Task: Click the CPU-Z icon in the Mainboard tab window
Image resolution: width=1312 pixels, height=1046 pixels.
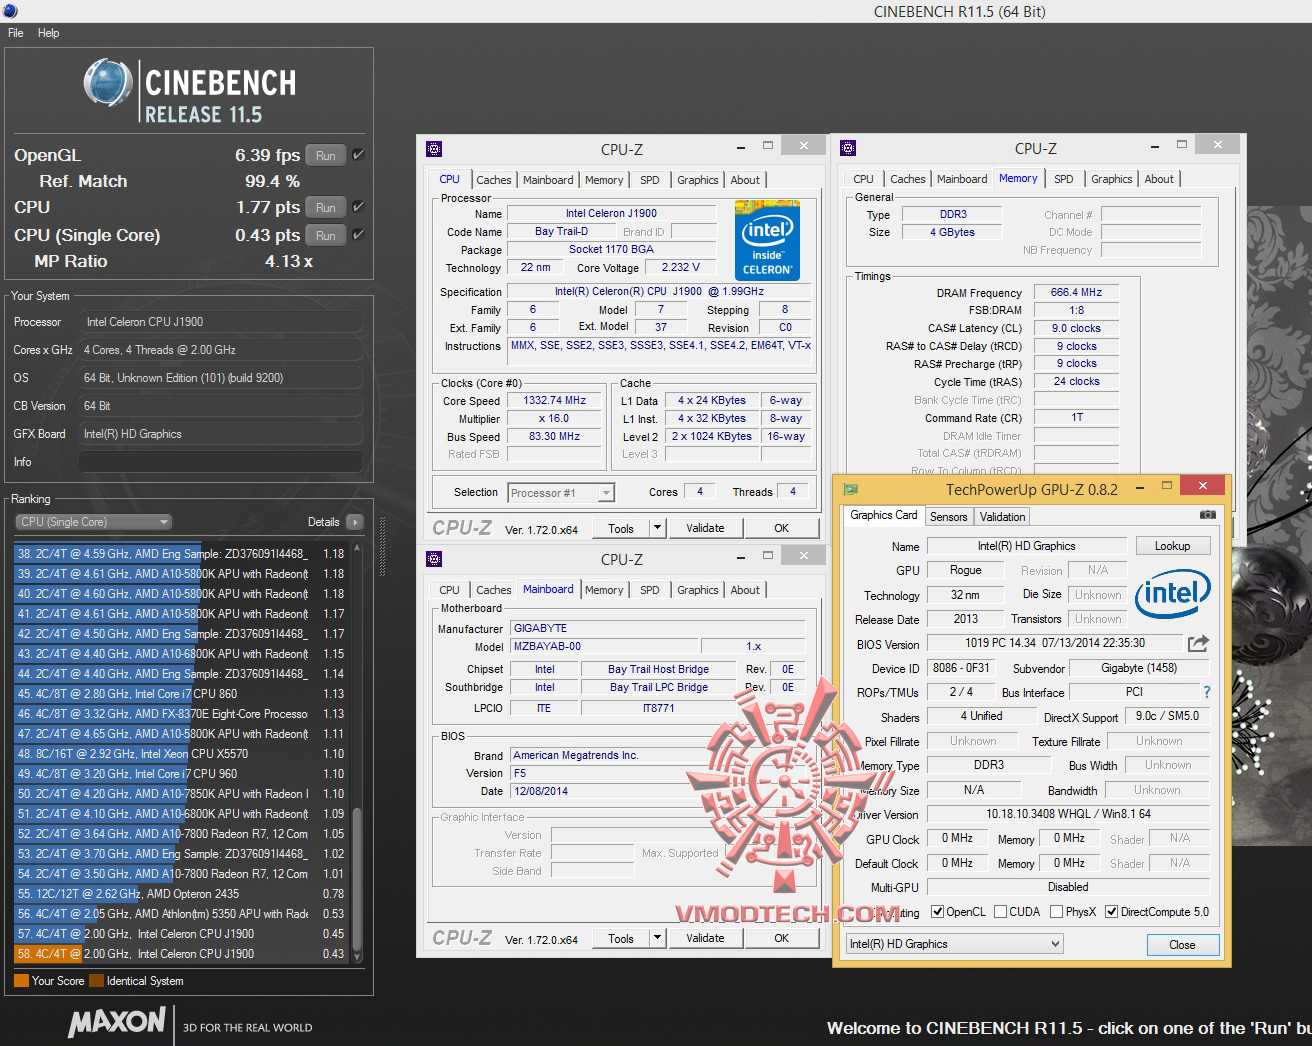Action: (434, 559)
